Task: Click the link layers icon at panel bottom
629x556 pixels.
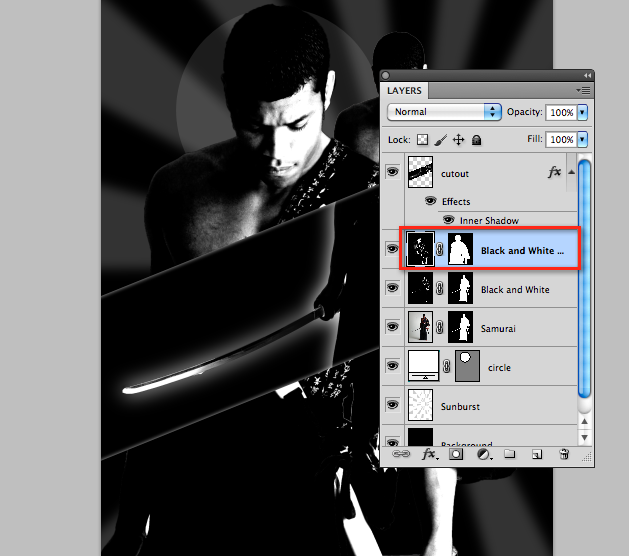Action: (x=401, y=454)
